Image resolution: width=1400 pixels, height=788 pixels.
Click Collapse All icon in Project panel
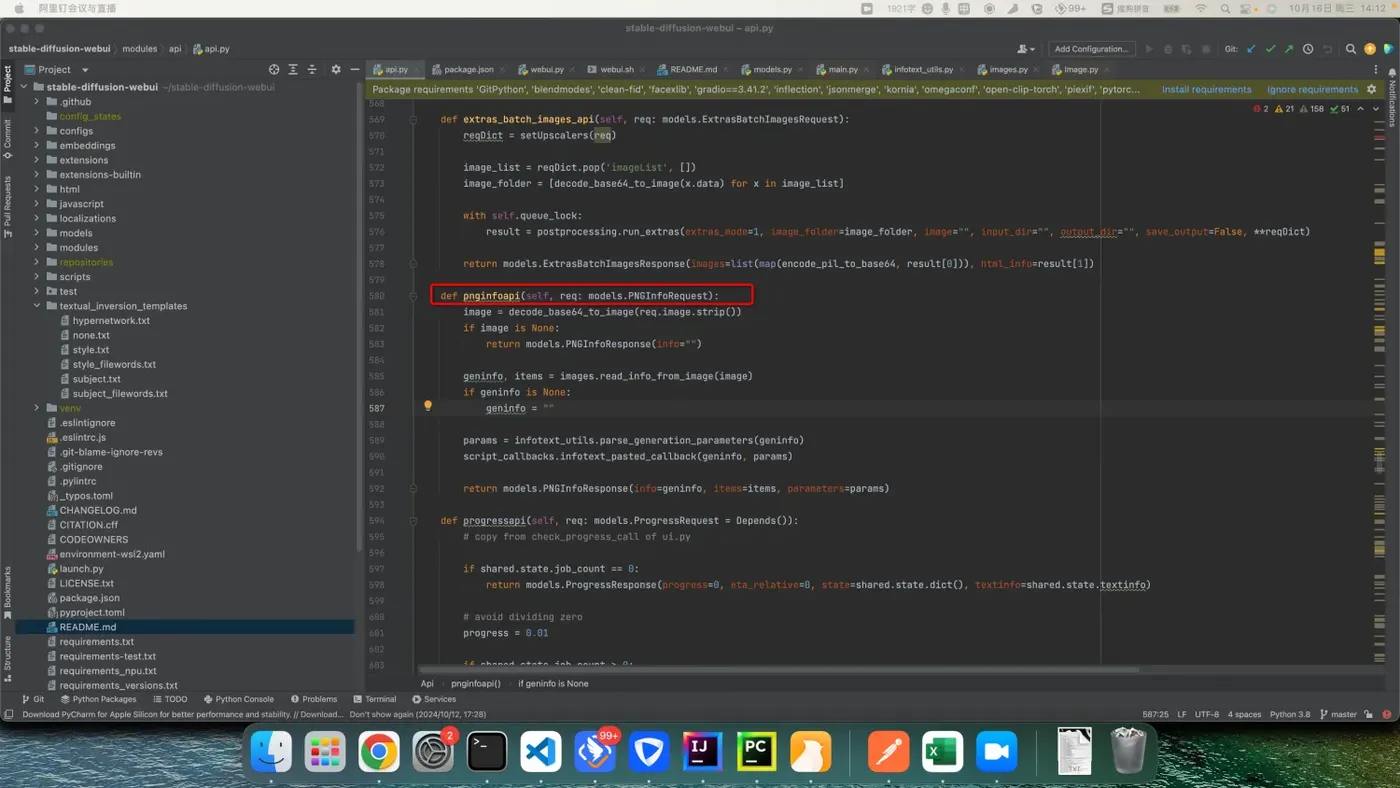point(312,70)
